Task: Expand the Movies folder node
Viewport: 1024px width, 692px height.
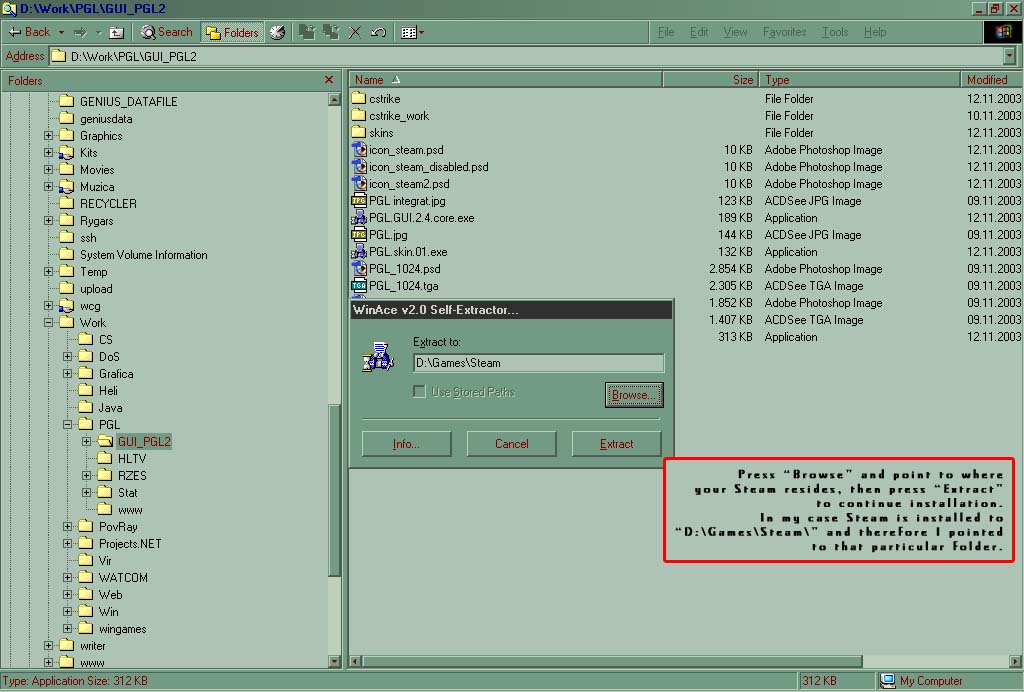Action: (x=48, y=170)
